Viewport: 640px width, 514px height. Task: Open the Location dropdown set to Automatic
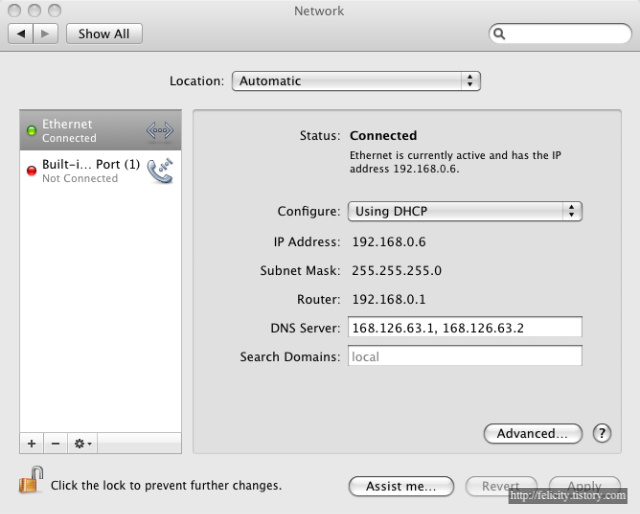[x=356, y=81]
